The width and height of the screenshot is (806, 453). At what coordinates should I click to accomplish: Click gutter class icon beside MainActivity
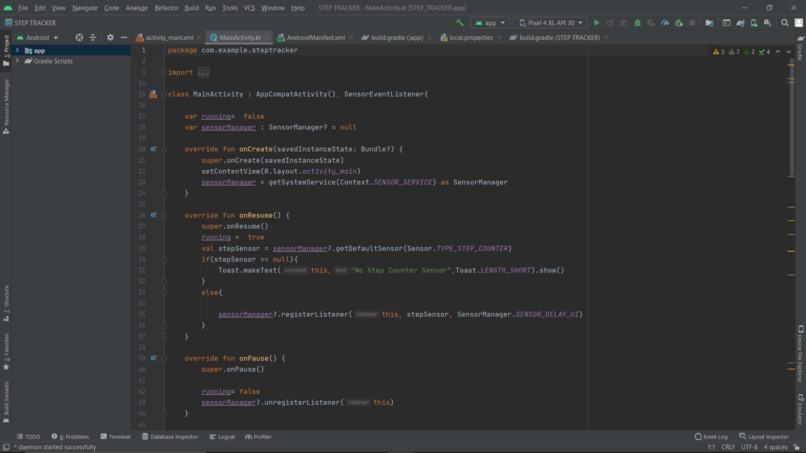[x=153, y=94]
